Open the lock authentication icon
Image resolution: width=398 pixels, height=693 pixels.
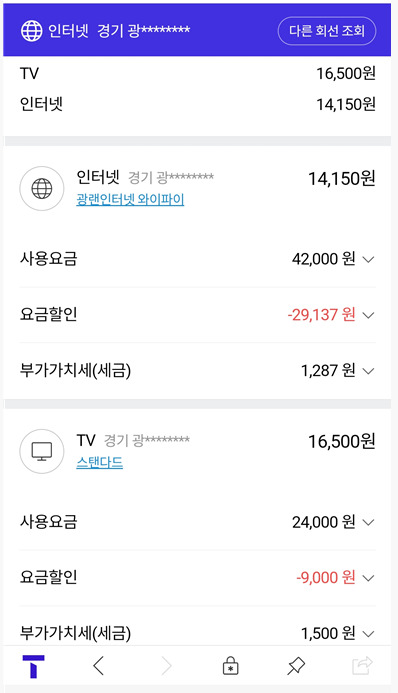pos(230,666)
